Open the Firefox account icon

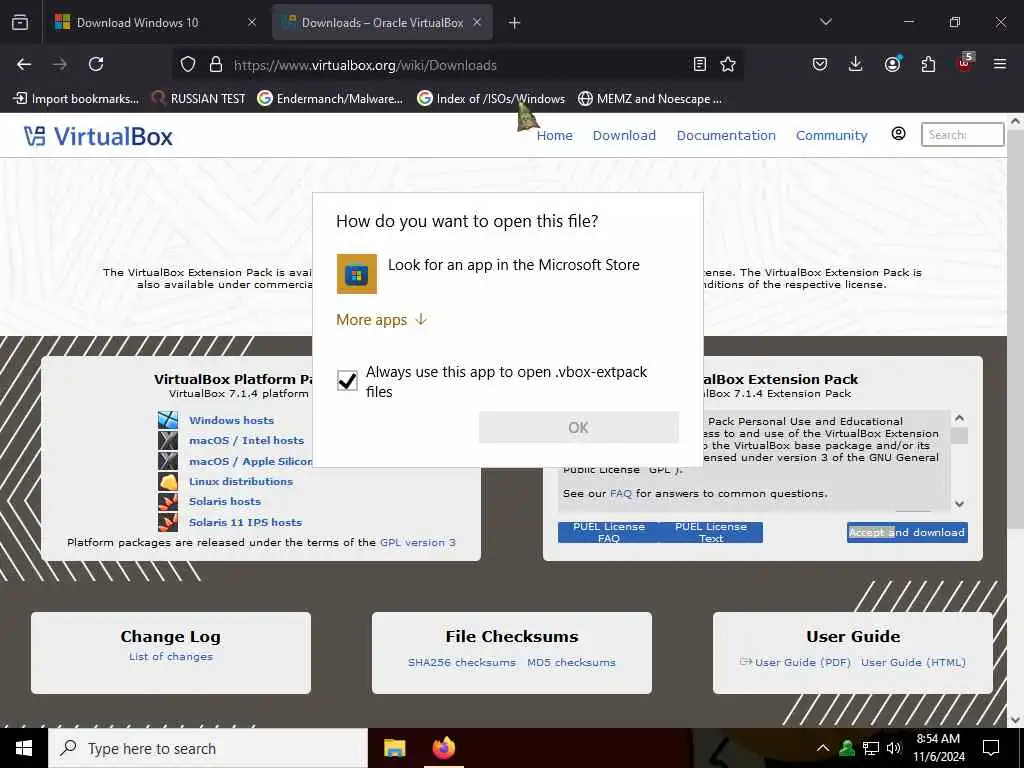[892, 64]
